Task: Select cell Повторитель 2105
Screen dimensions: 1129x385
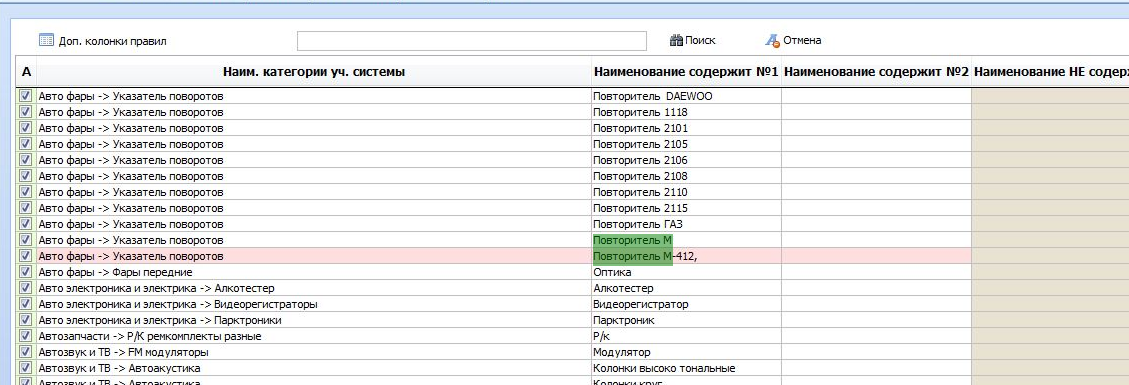Action: [686, 144]
